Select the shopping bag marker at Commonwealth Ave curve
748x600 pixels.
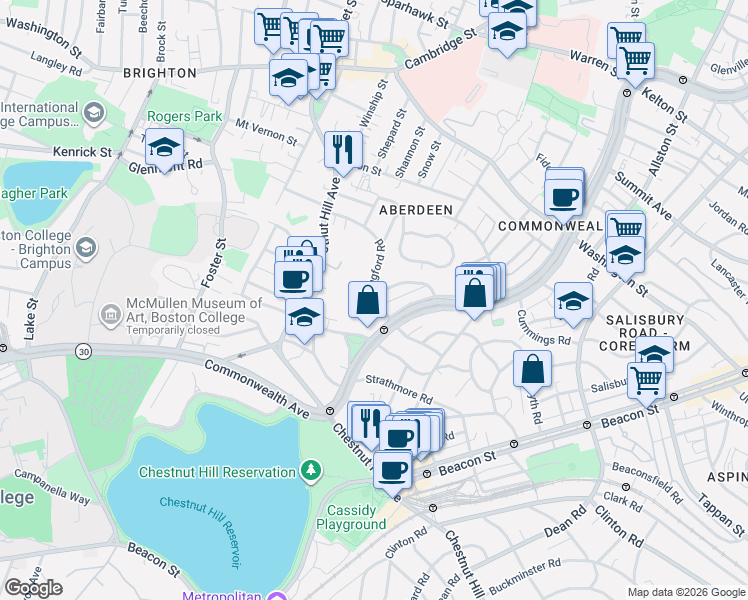pyautogui.click(x=474, y=293)
